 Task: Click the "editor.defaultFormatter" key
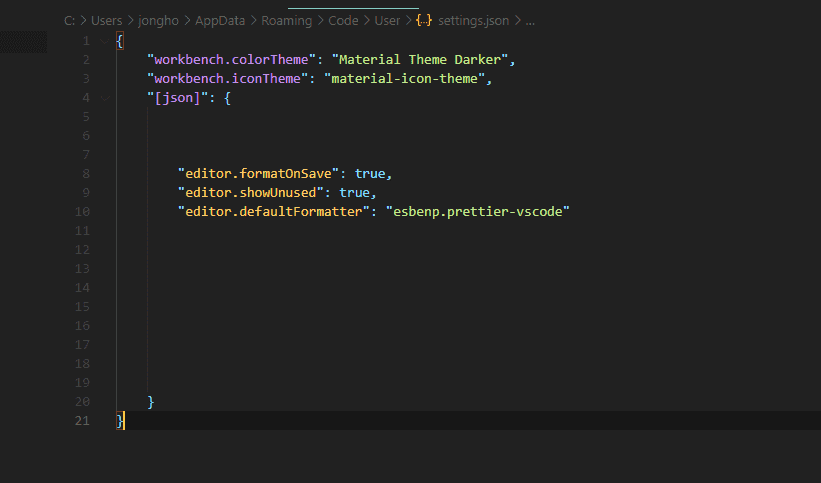click(x=274, y=212)
